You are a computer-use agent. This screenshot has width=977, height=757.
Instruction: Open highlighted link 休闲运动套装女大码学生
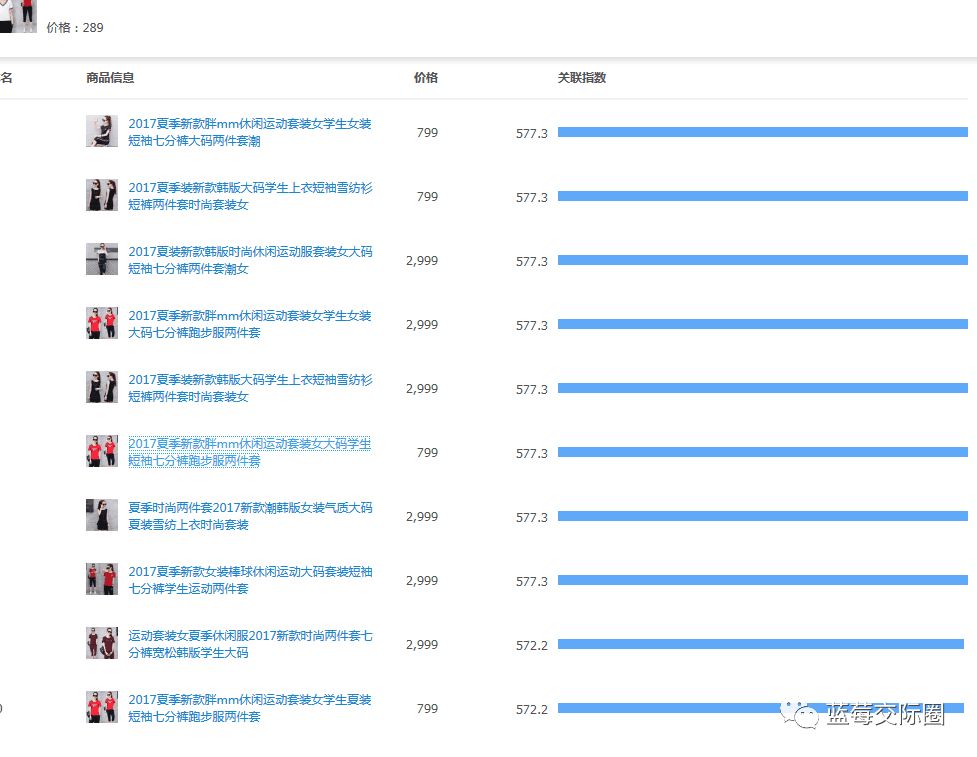click(x=249, y=452)
